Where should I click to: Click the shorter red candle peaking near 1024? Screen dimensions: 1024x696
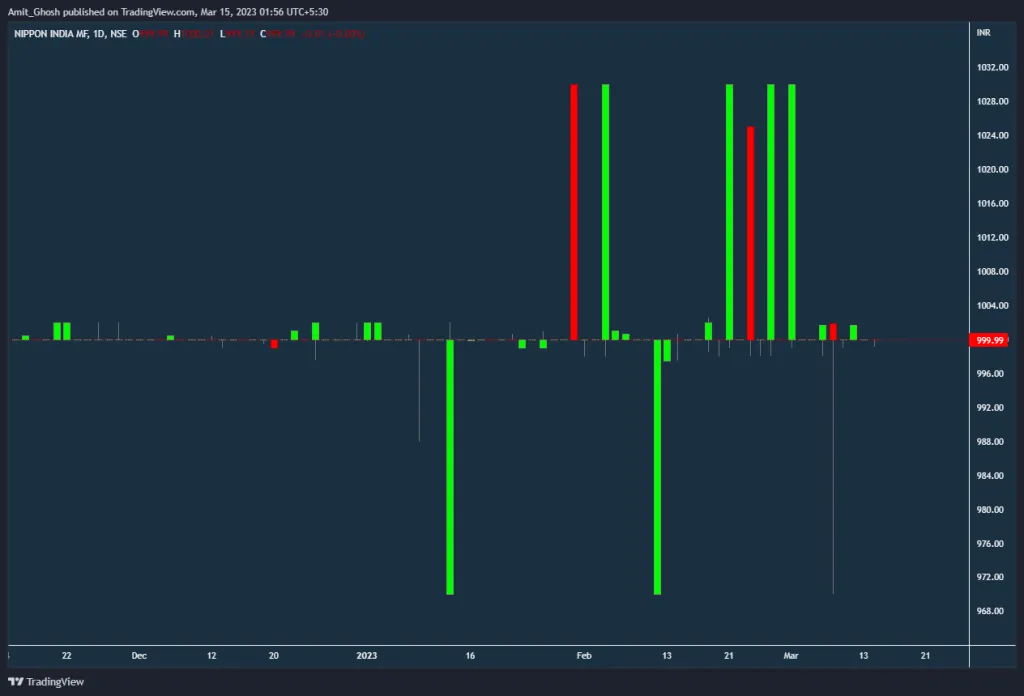[750, 232]
